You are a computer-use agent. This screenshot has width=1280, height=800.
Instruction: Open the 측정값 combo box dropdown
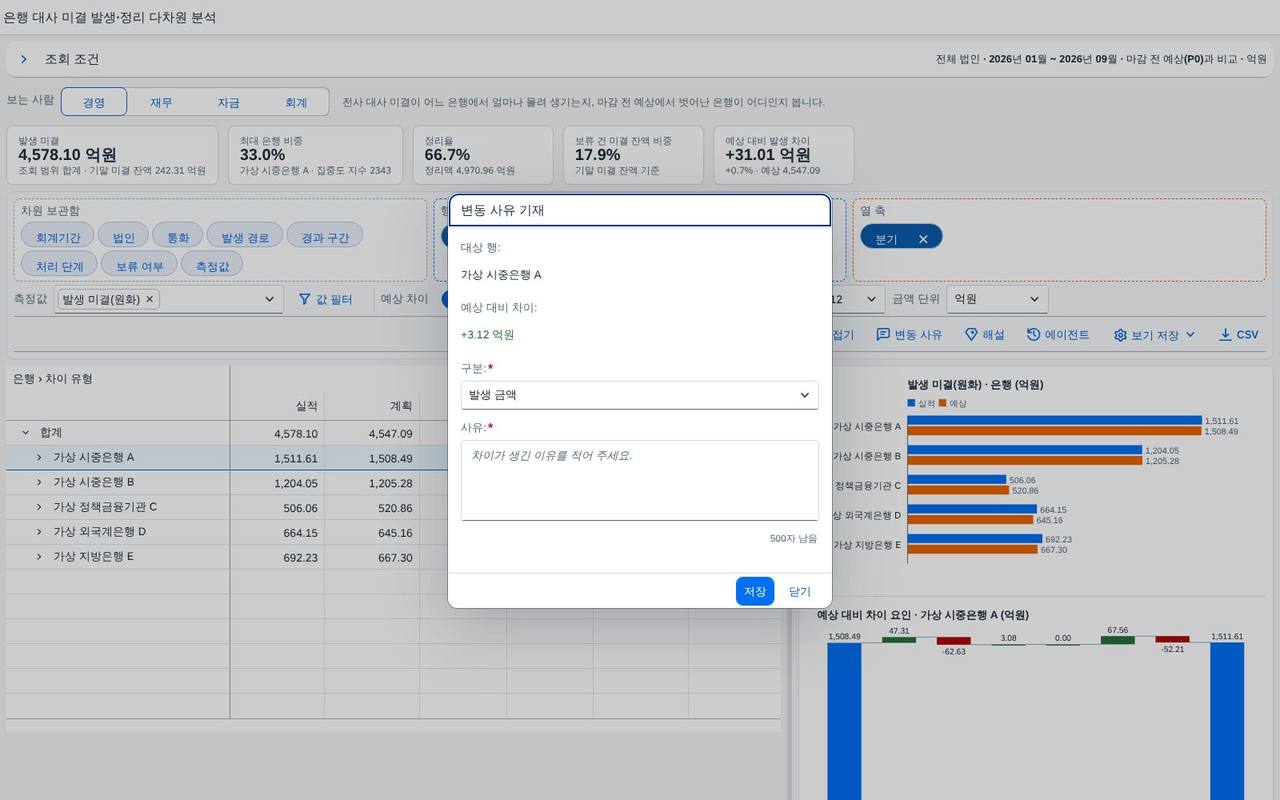[268, 299]
